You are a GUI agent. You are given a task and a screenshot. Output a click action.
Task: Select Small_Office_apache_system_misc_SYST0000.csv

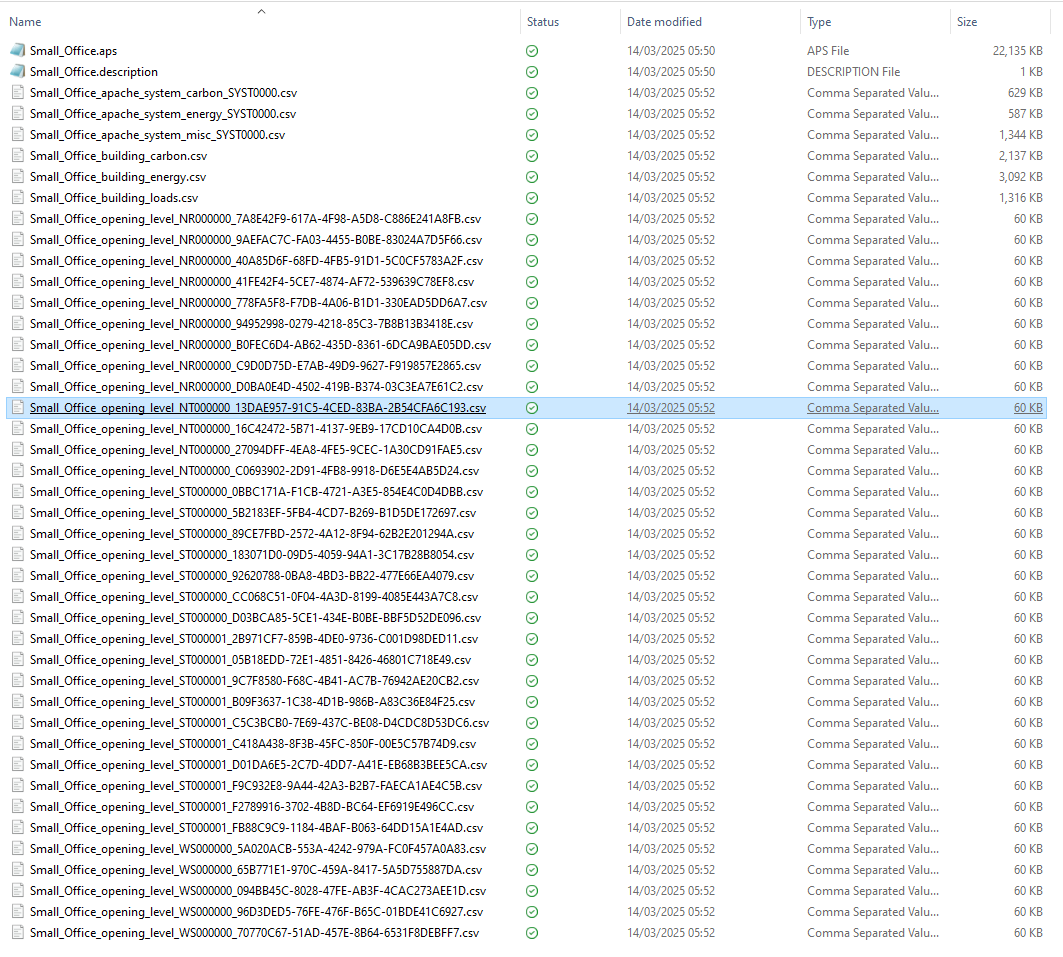click(157, 134)
